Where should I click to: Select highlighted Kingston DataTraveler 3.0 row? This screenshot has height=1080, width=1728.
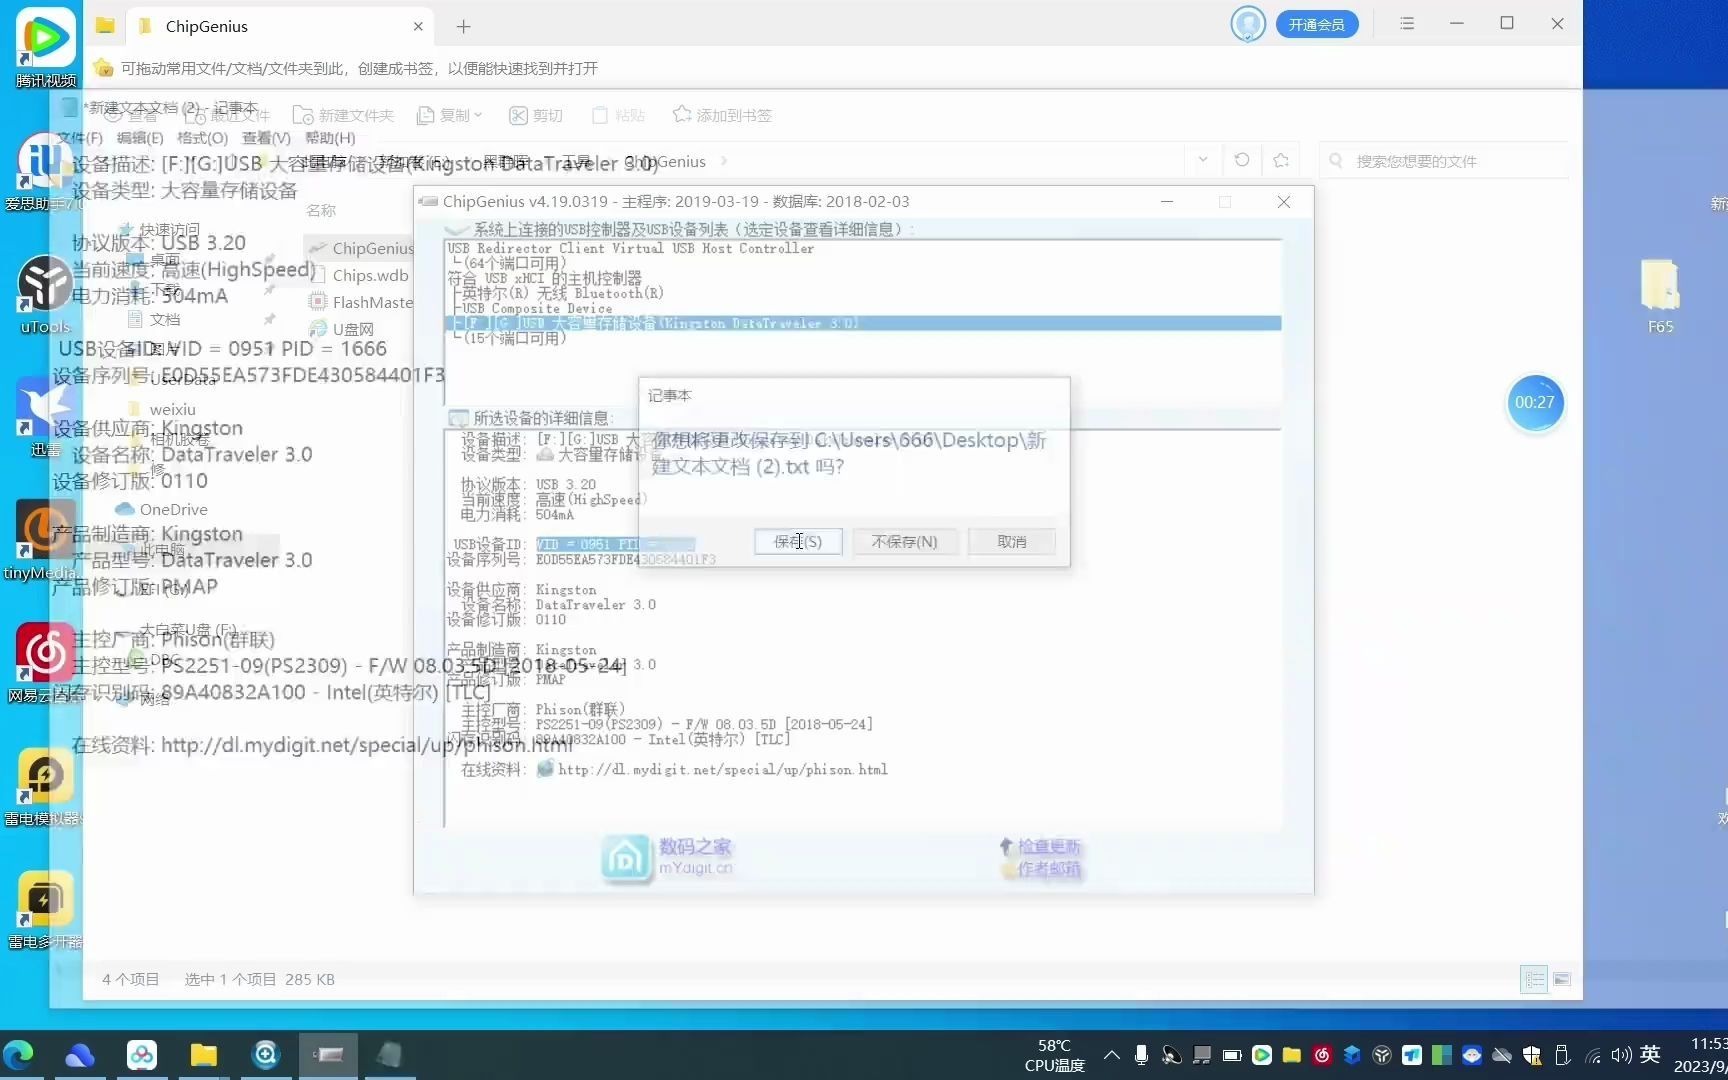(863, 323)
